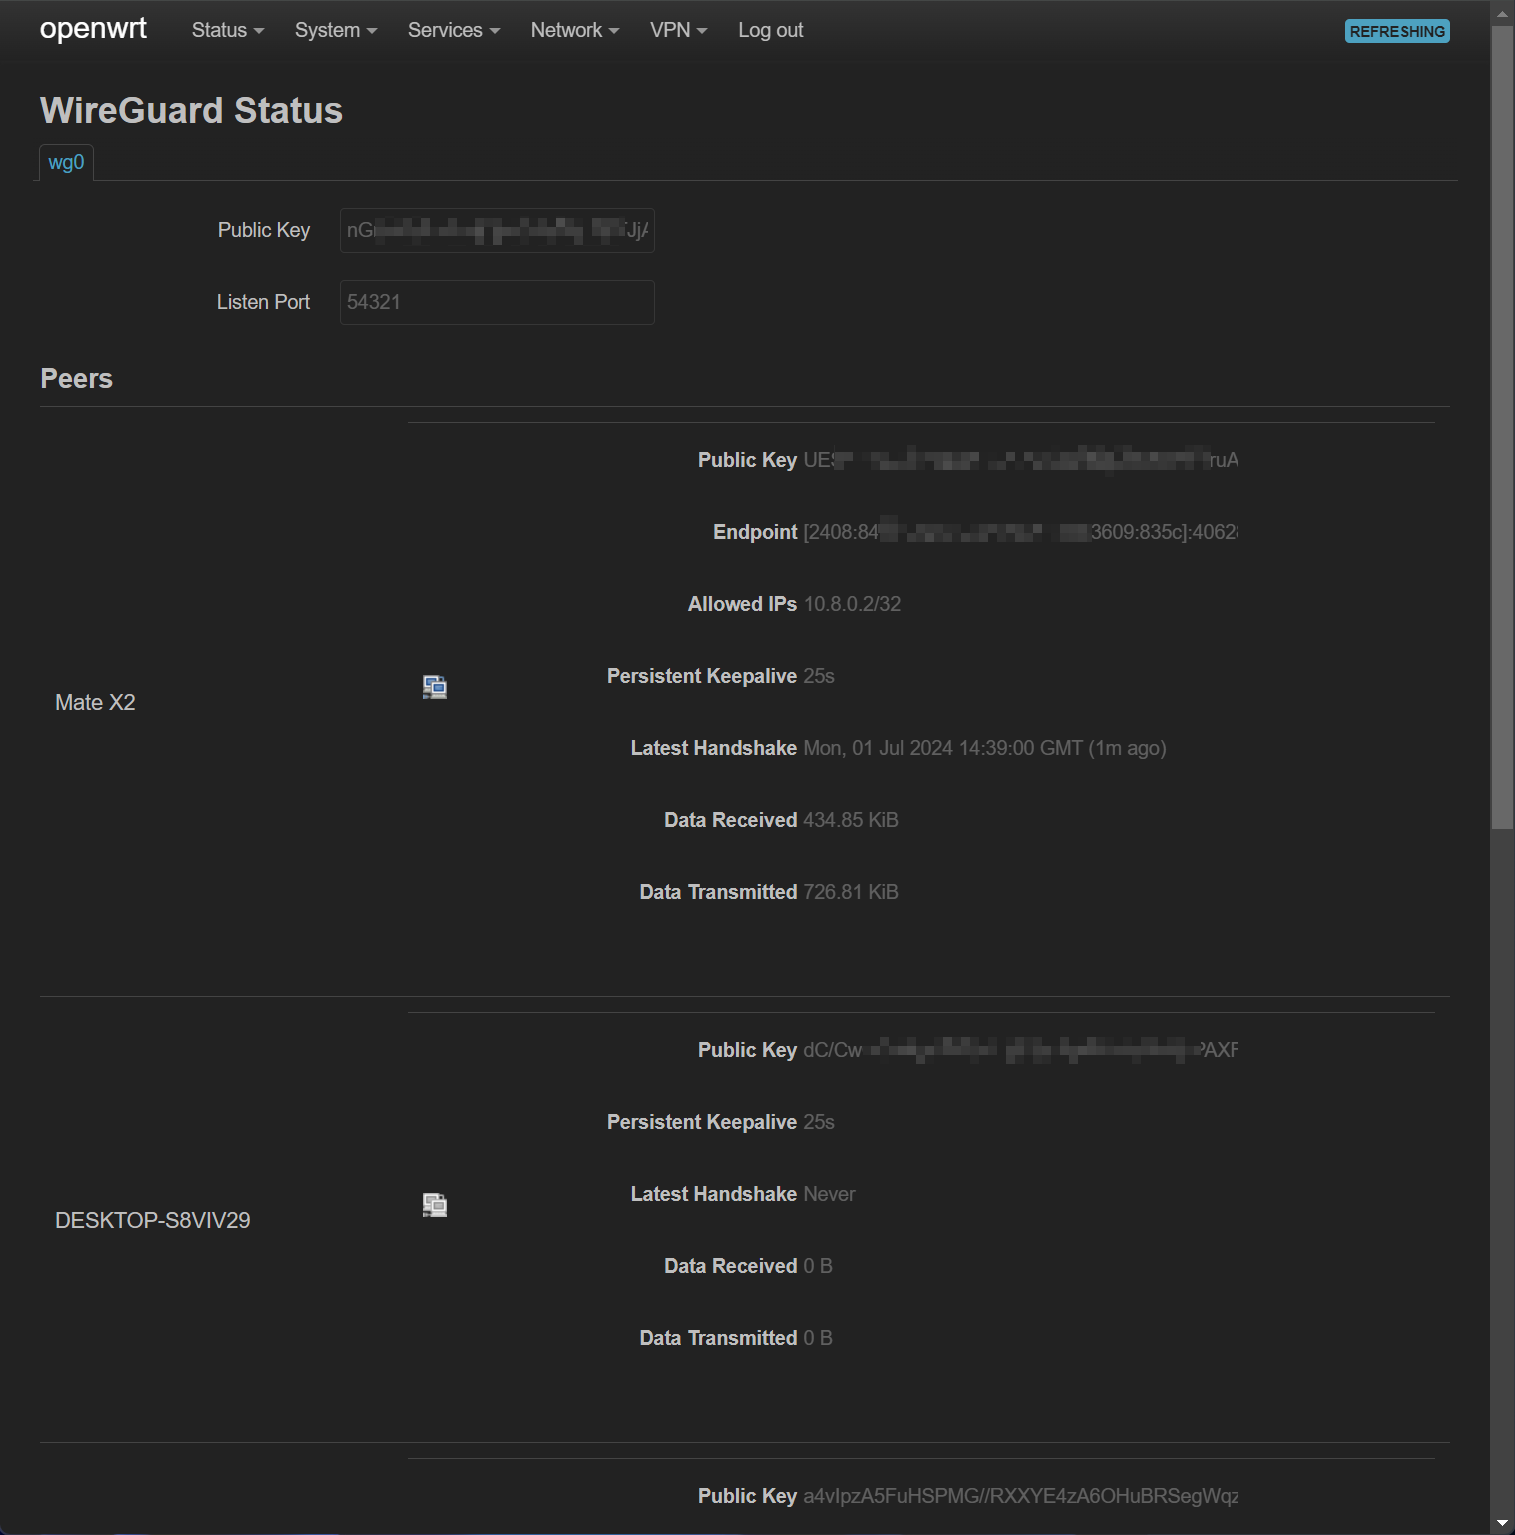Toggle the REFRESHING auto-refresh badge
The image size is (1515, 1535).
point(1396,31)
